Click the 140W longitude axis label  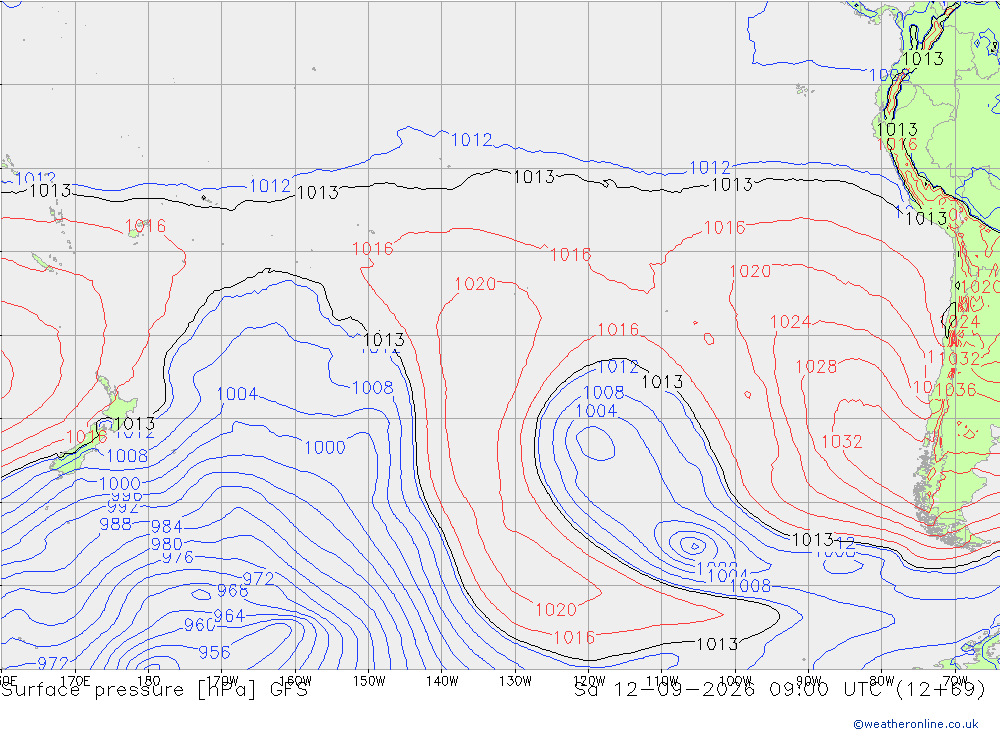(x=442, y=681)
